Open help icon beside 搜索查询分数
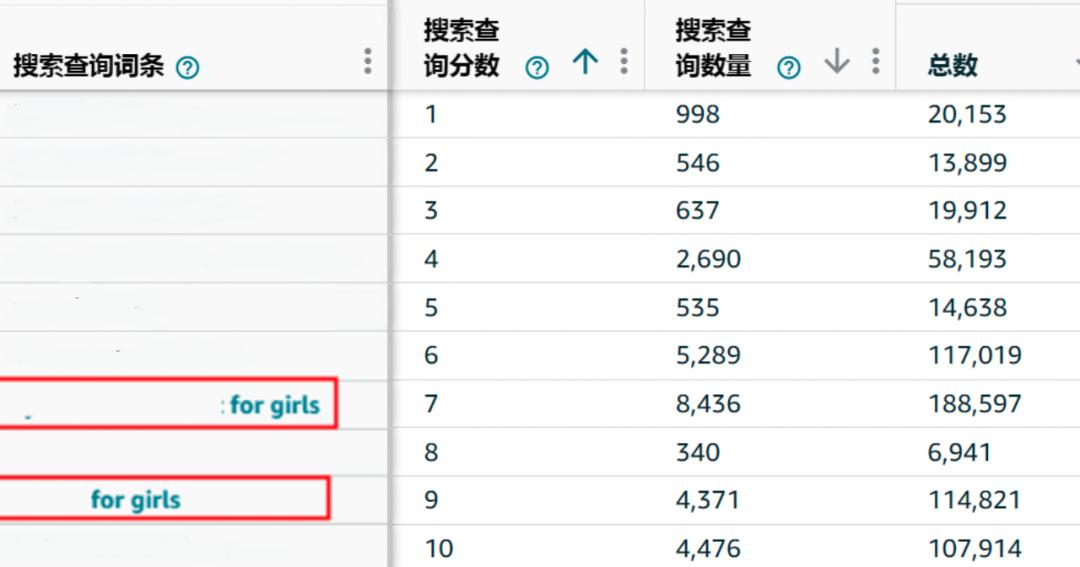This screenshot has height=567, width=1080. point(537,68)
